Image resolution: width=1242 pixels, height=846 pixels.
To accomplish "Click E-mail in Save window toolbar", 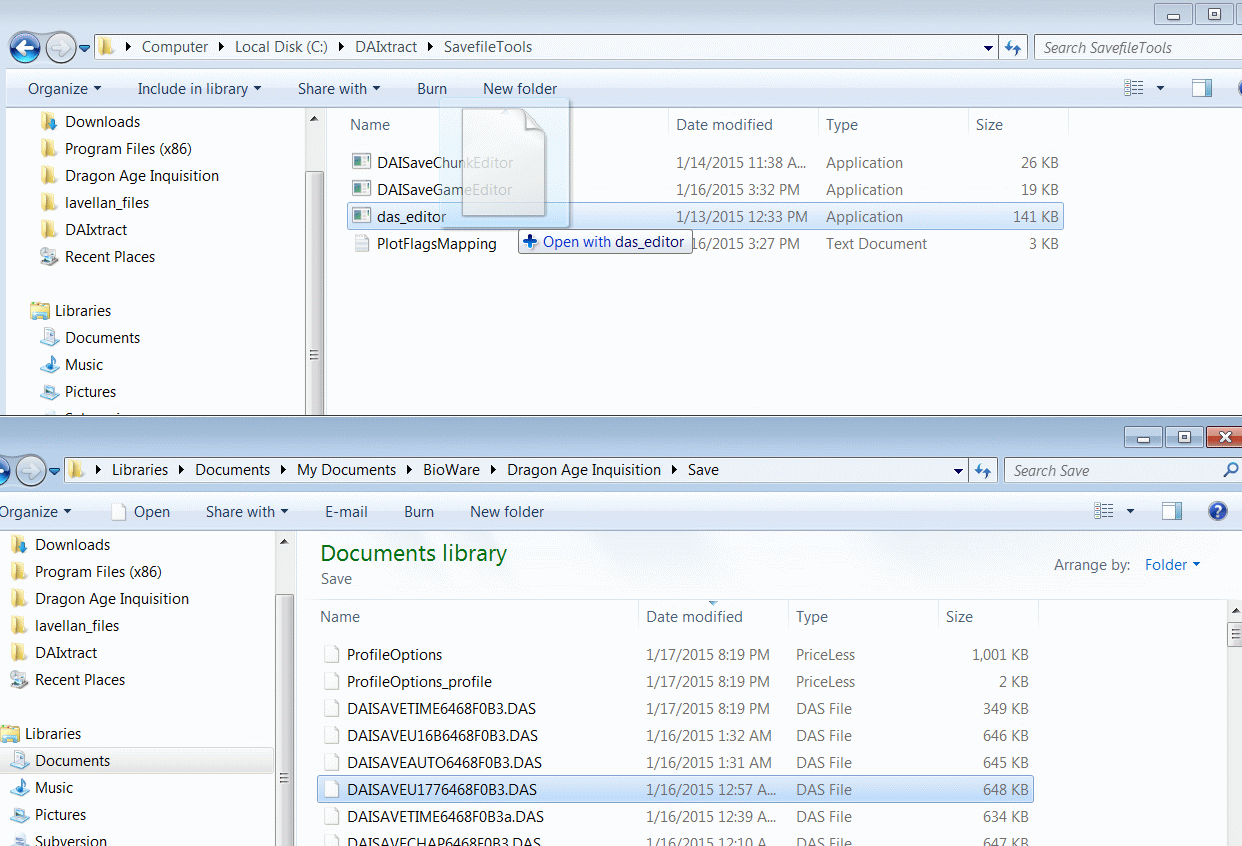I will pos(346,511).
